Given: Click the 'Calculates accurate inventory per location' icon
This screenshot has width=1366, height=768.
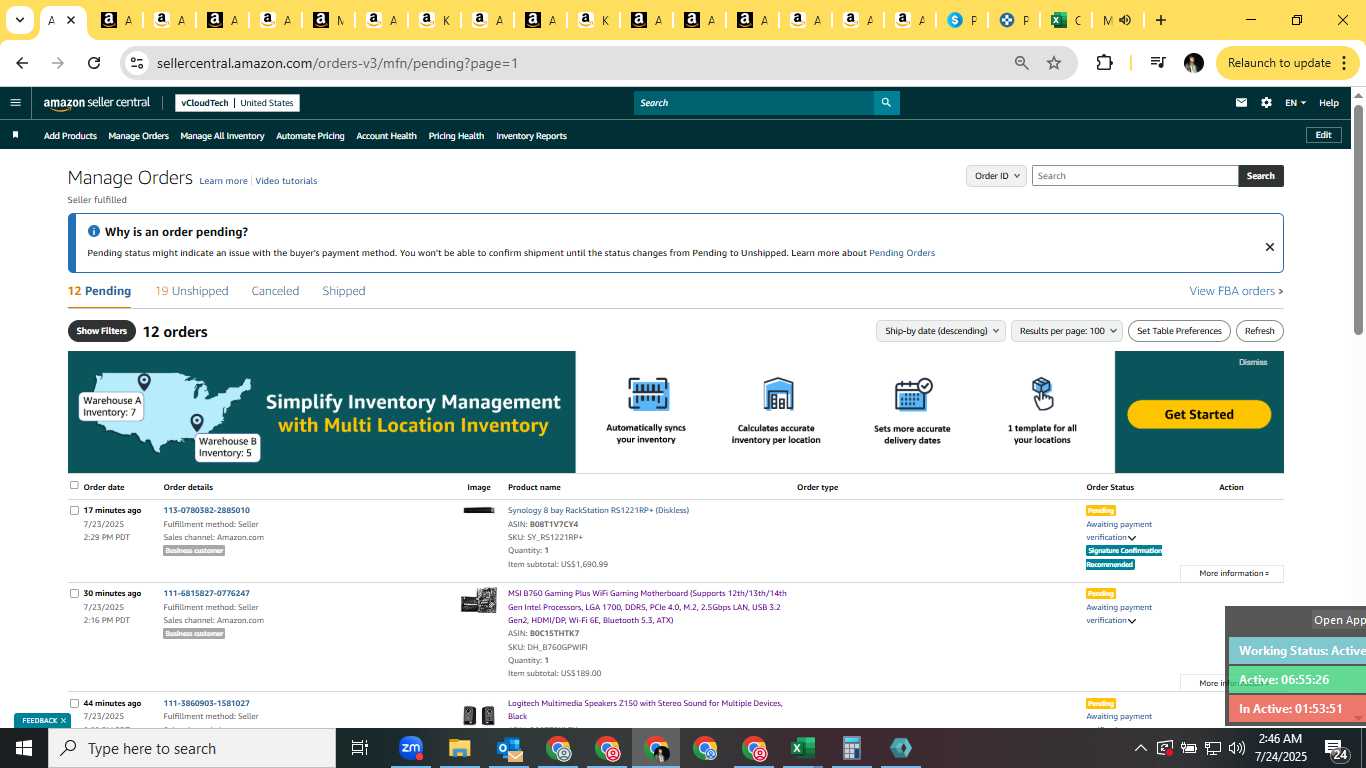Looking at the screenshot, I should (777, 394).
